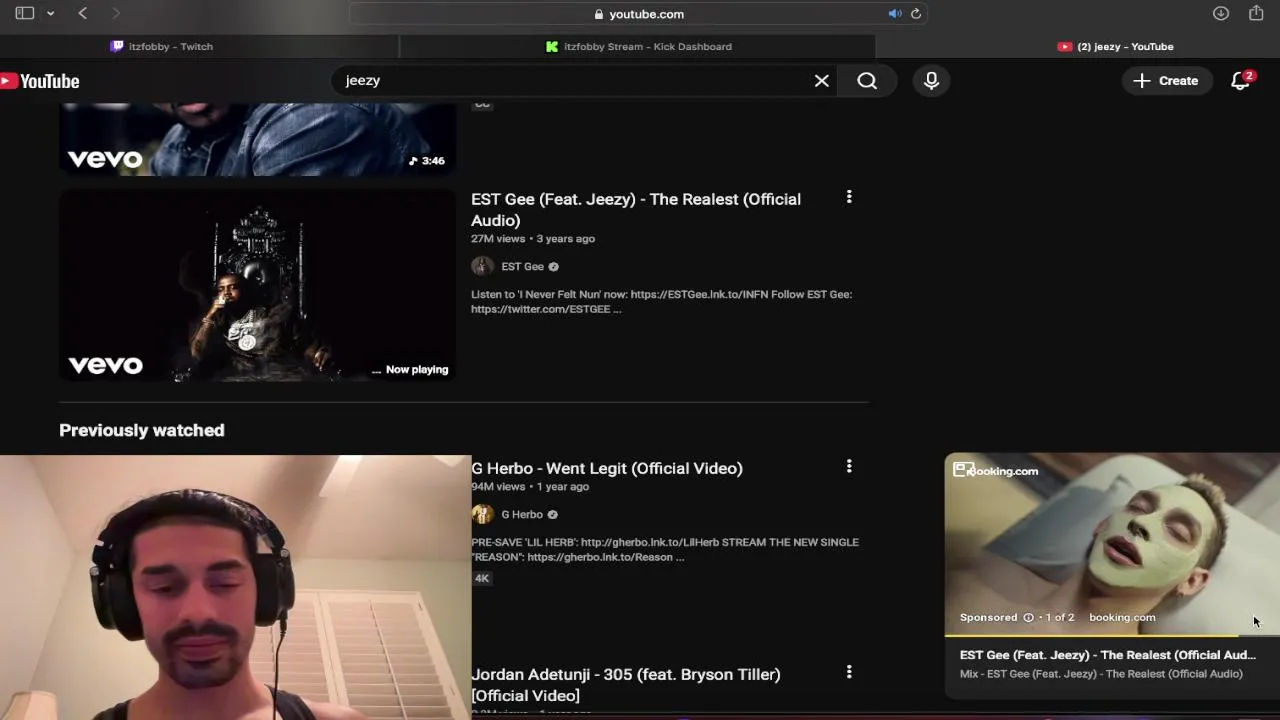Select the youtube.com address bar
The image size is (1280, 720).
click(x=639, y=14)
